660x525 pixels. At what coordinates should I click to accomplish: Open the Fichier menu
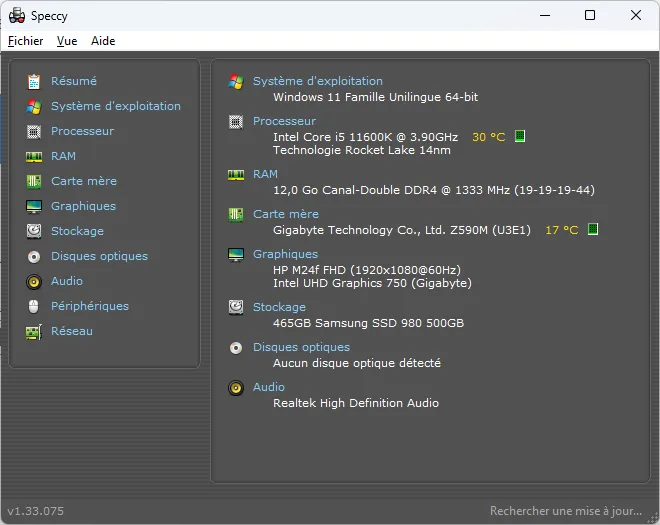pos(26,41)
